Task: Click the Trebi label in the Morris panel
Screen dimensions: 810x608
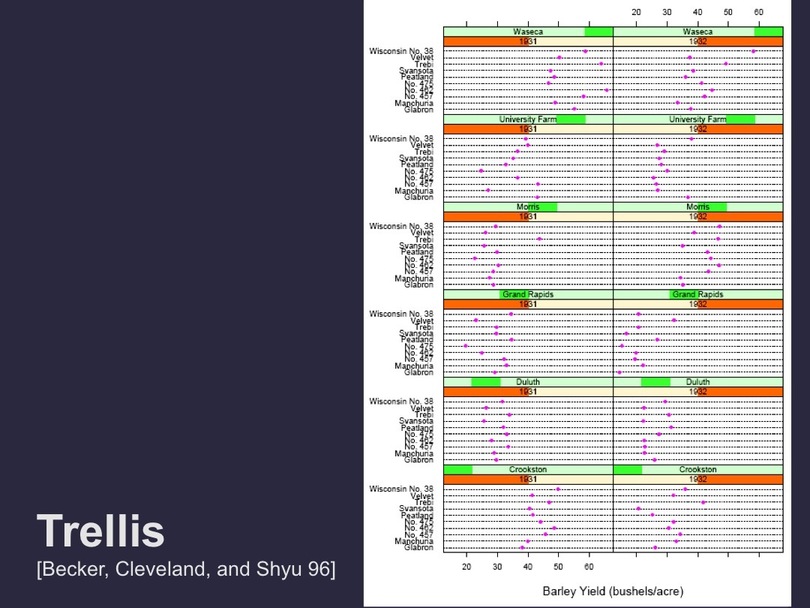Action: (423, 240)
